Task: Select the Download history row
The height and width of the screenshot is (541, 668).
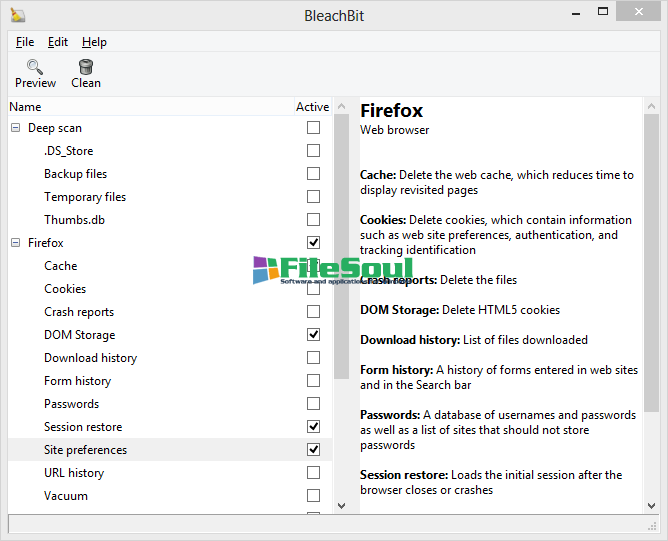Action: (170, 357)
